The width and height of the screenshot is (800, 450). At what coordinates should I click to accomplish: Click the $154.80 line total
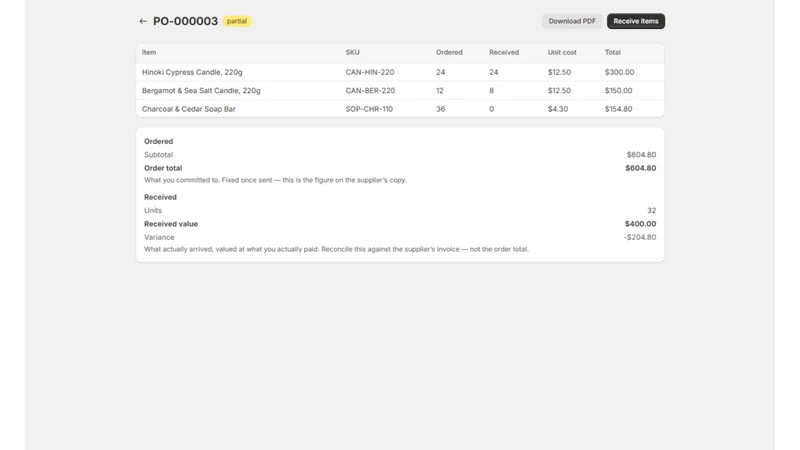coord(618,109)
